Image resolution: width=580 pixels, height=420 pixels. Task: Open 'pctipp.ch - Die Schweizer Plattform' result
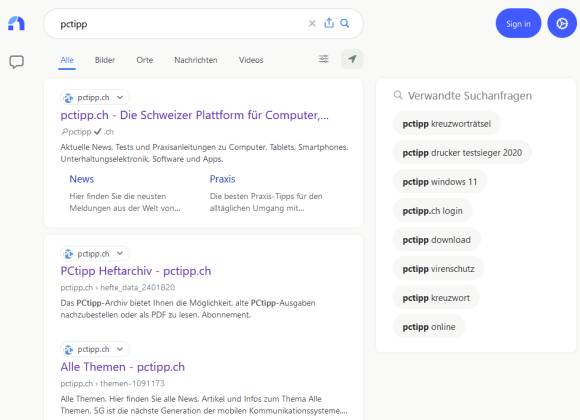tap(195, 115)
